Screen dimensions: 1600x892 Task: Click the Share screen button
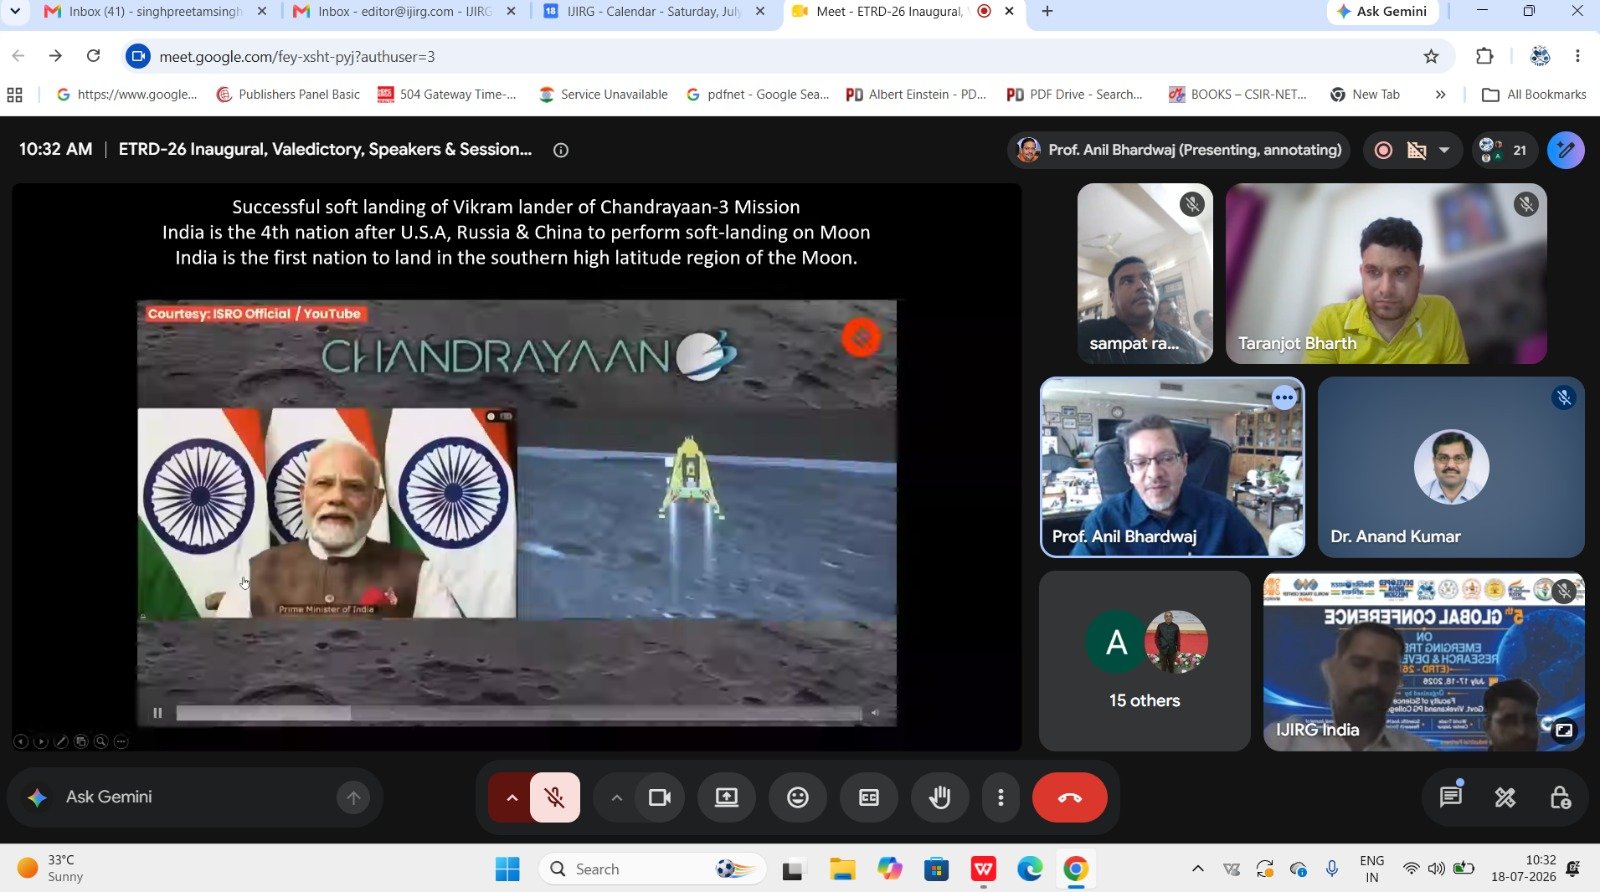[x=726, y=797]
